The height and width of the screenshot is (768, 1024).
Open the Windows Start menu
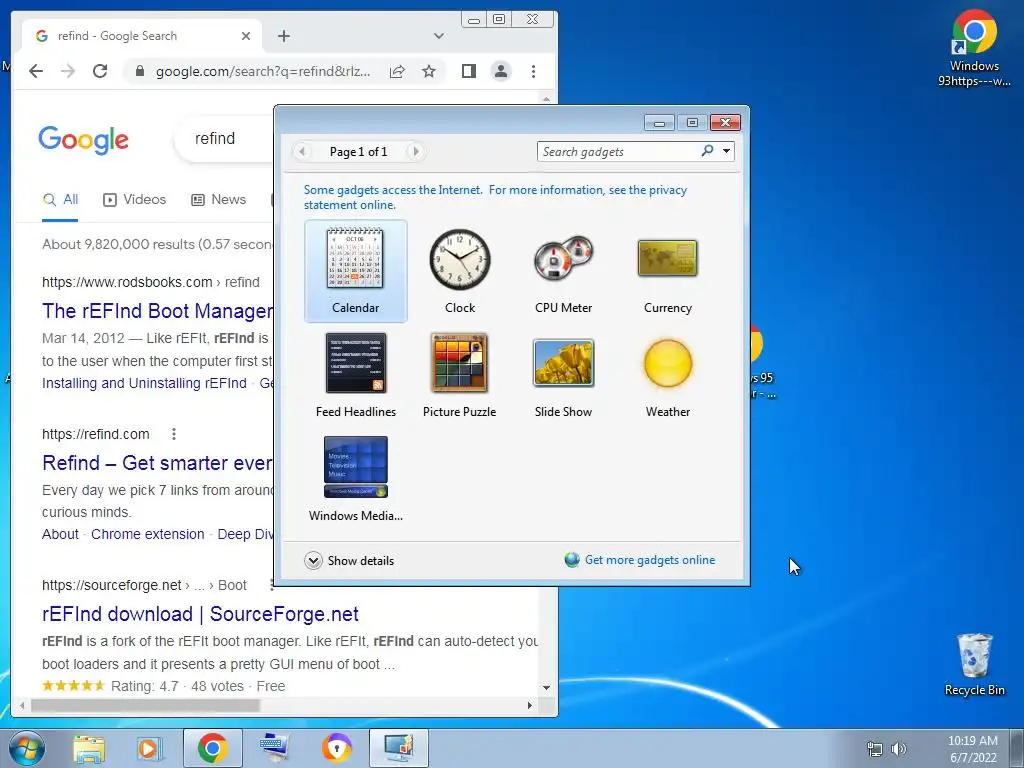26,748
